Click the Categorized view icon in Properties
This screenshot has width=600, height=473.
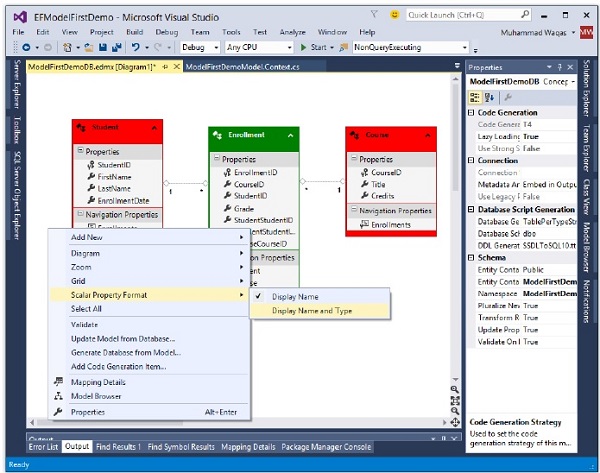click(477, 98)
